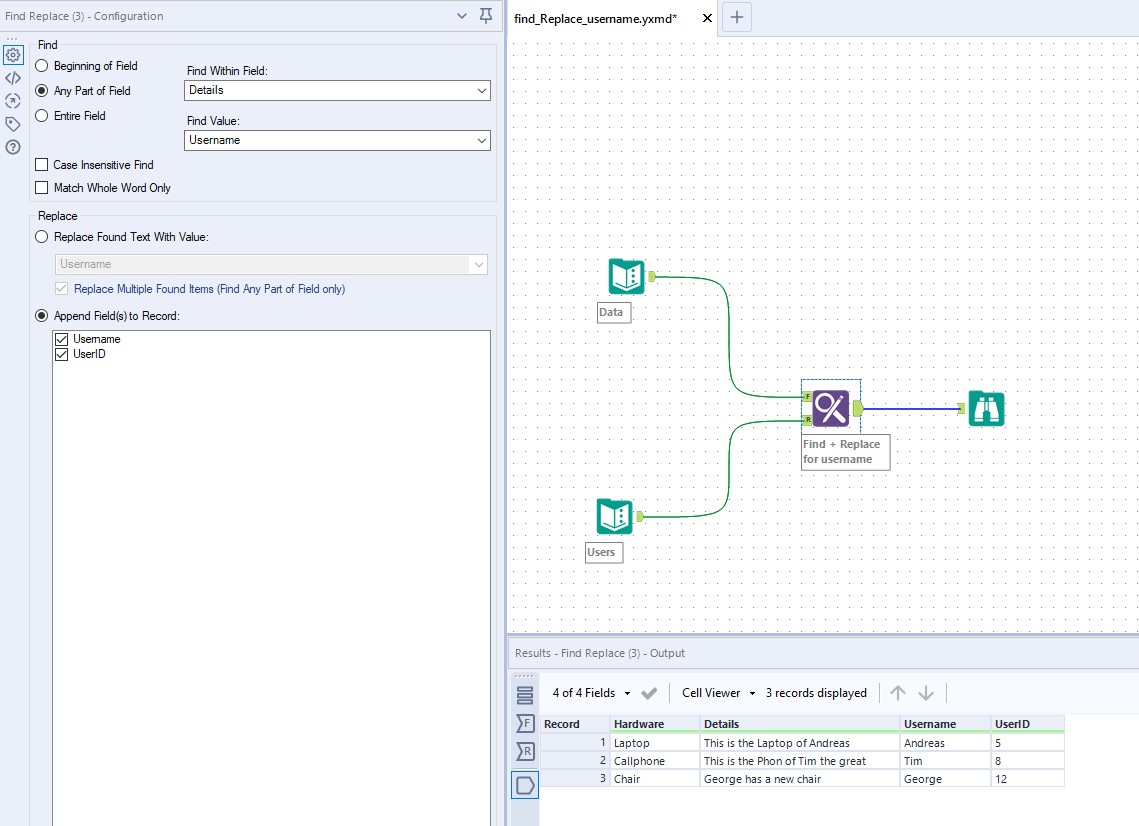Image resolution: width=1139 pixels, height=826 pixels.
Task: Select the XML view icon in left sidebar
Action: (x=13, y=78)
